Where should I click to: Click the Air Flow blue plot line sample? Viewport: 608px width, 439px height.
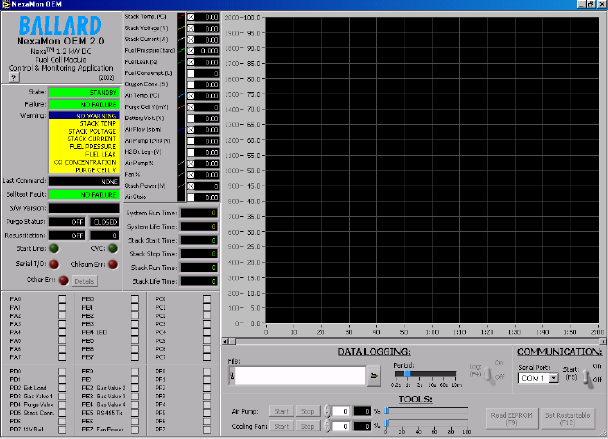pyautogui.click(x=181, y=130)
